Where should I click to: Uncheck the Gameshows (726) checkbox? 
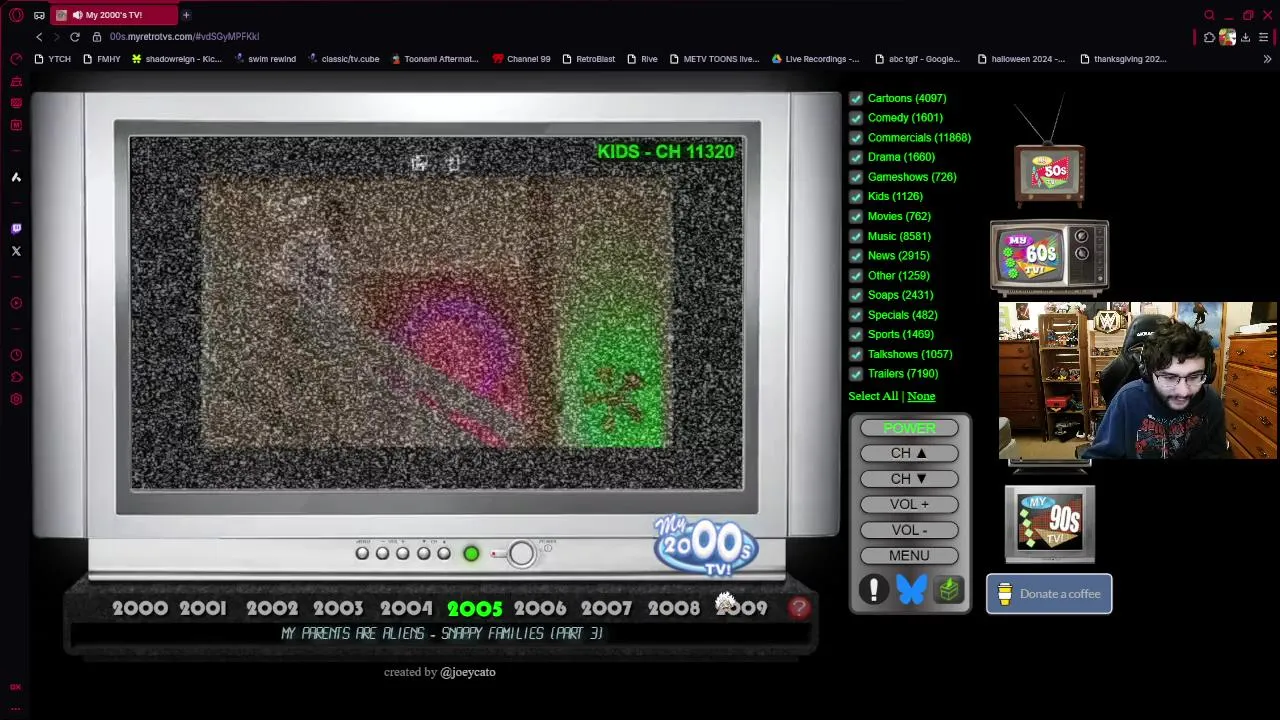856,177
